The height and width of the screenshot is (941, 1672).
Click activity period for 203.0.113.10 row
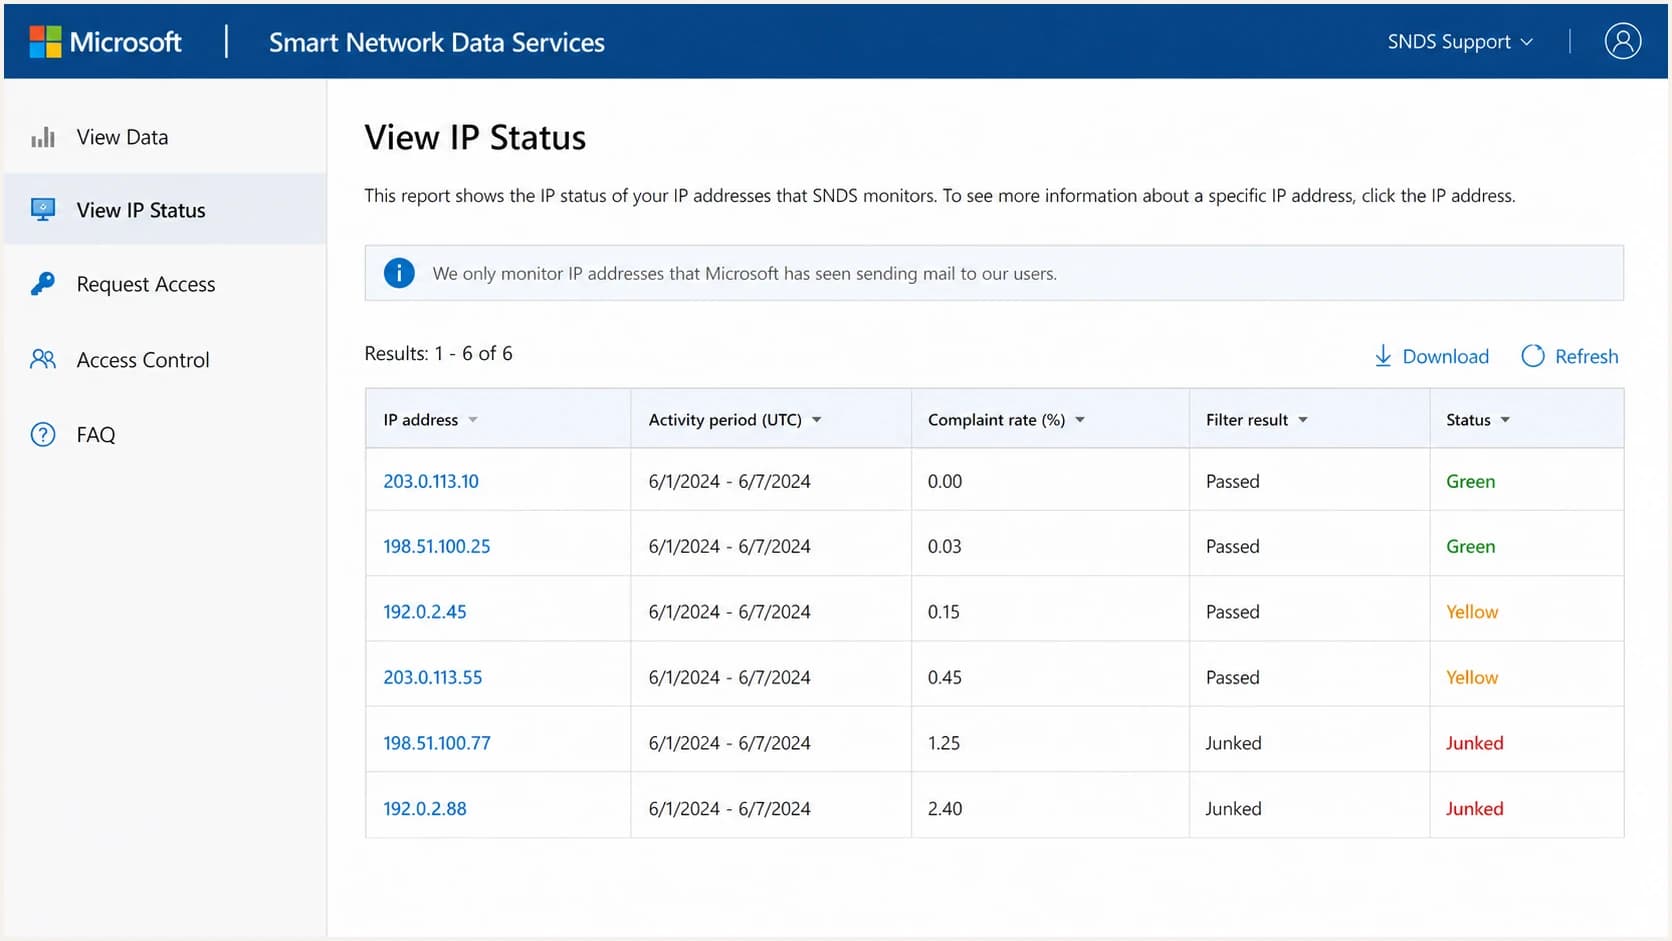coord(730,481)
